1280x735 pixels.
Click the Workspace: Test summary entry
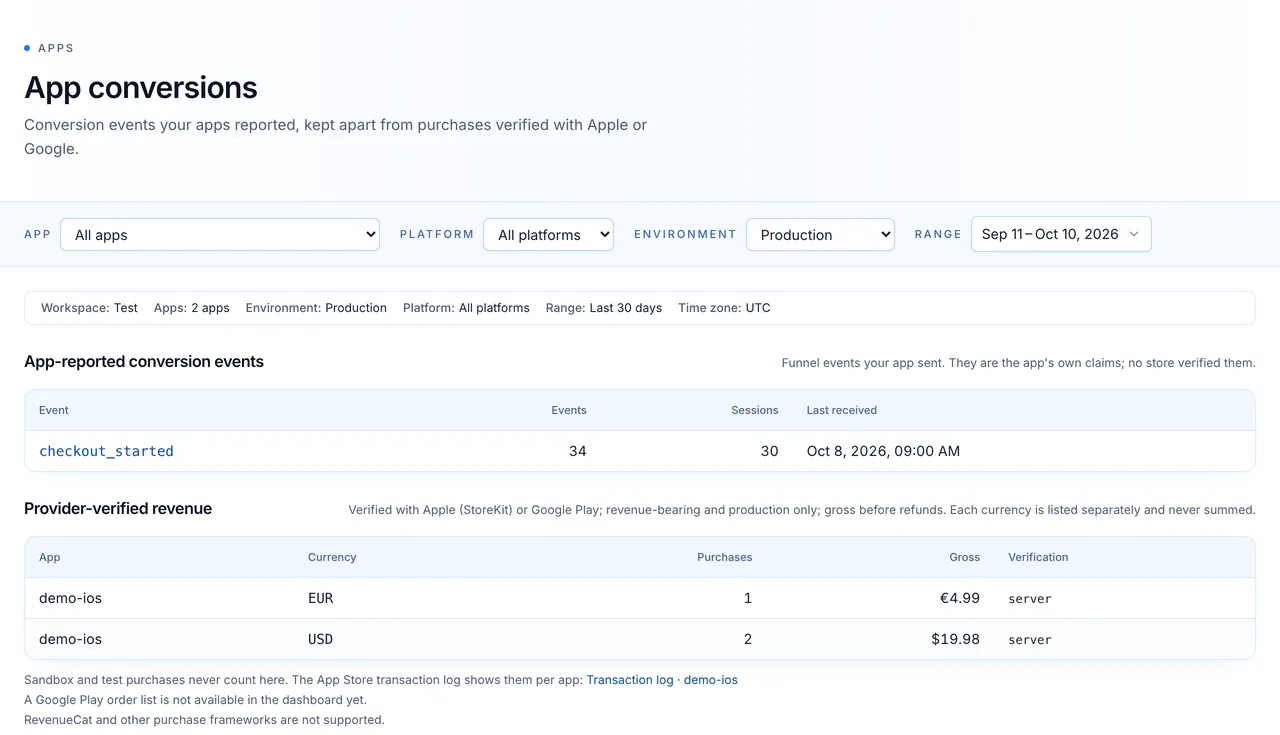click(x=89, y=308)
